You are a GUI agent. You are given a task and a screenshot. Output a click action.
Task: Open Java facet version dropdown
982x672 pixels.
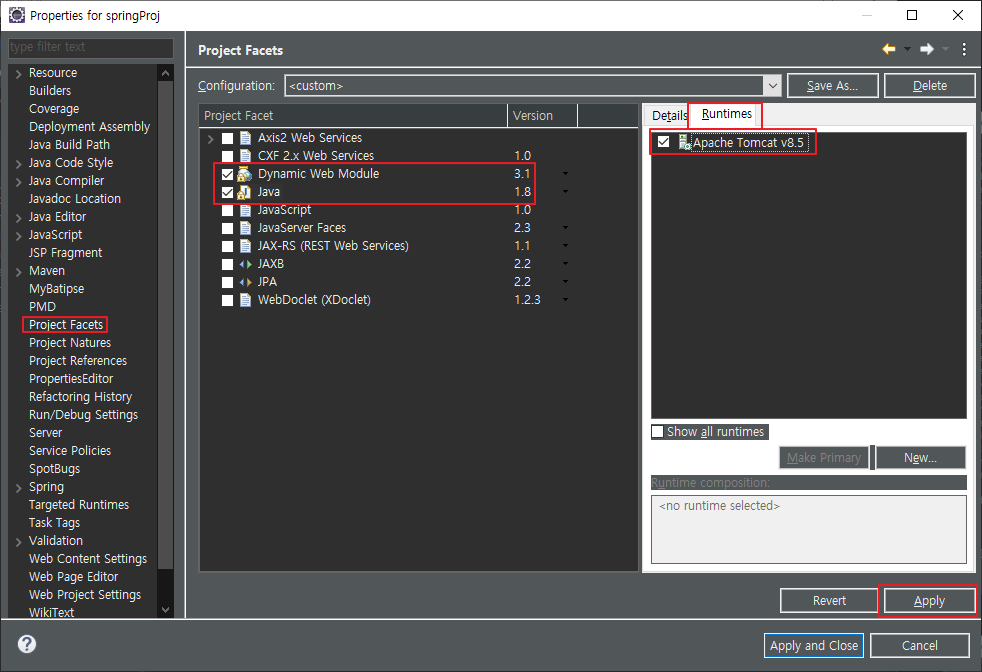click(565, 192)
